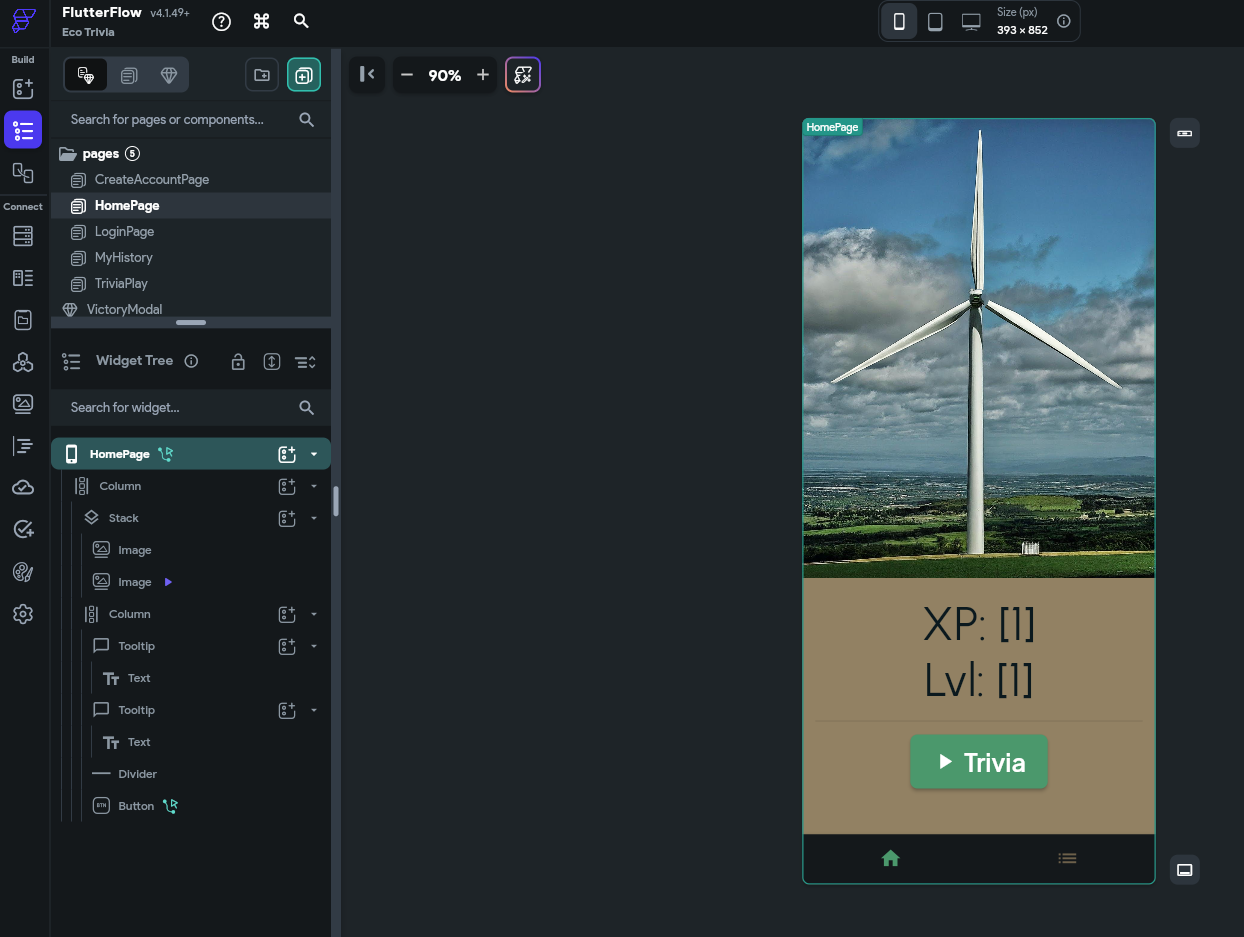Click the add page button with plus
The image size is (1244, 937).
point(304,75)
